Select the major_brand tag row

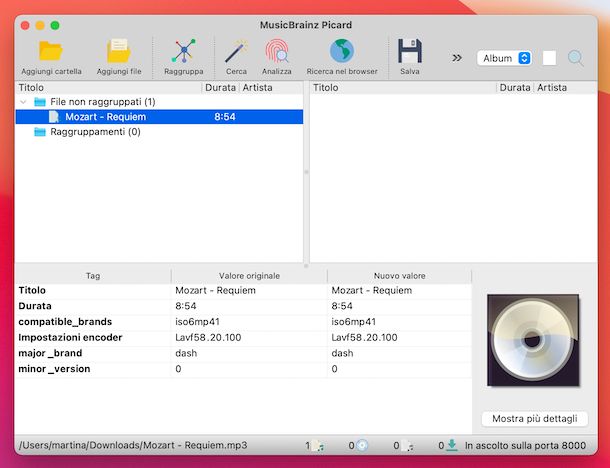(243, 353)
